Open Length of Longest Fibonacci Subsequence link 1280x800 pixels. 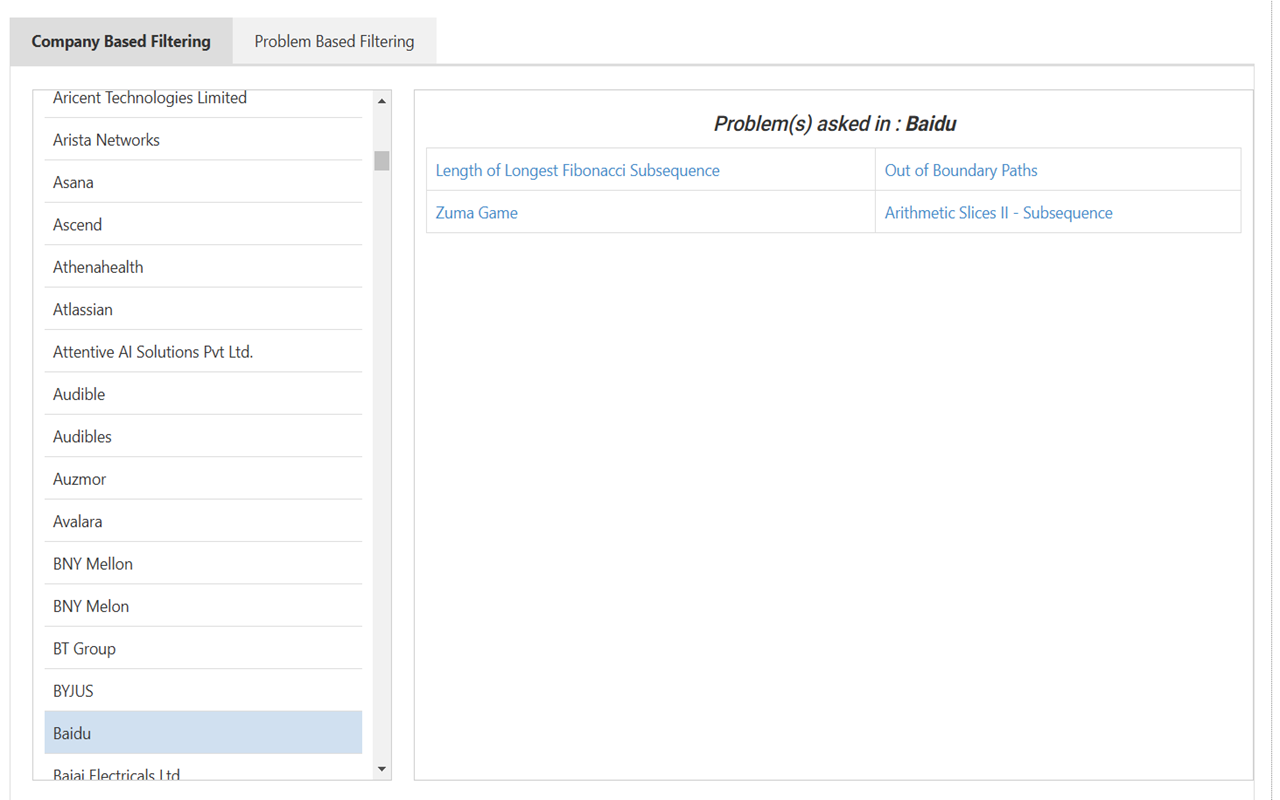[x=577, y=170]
